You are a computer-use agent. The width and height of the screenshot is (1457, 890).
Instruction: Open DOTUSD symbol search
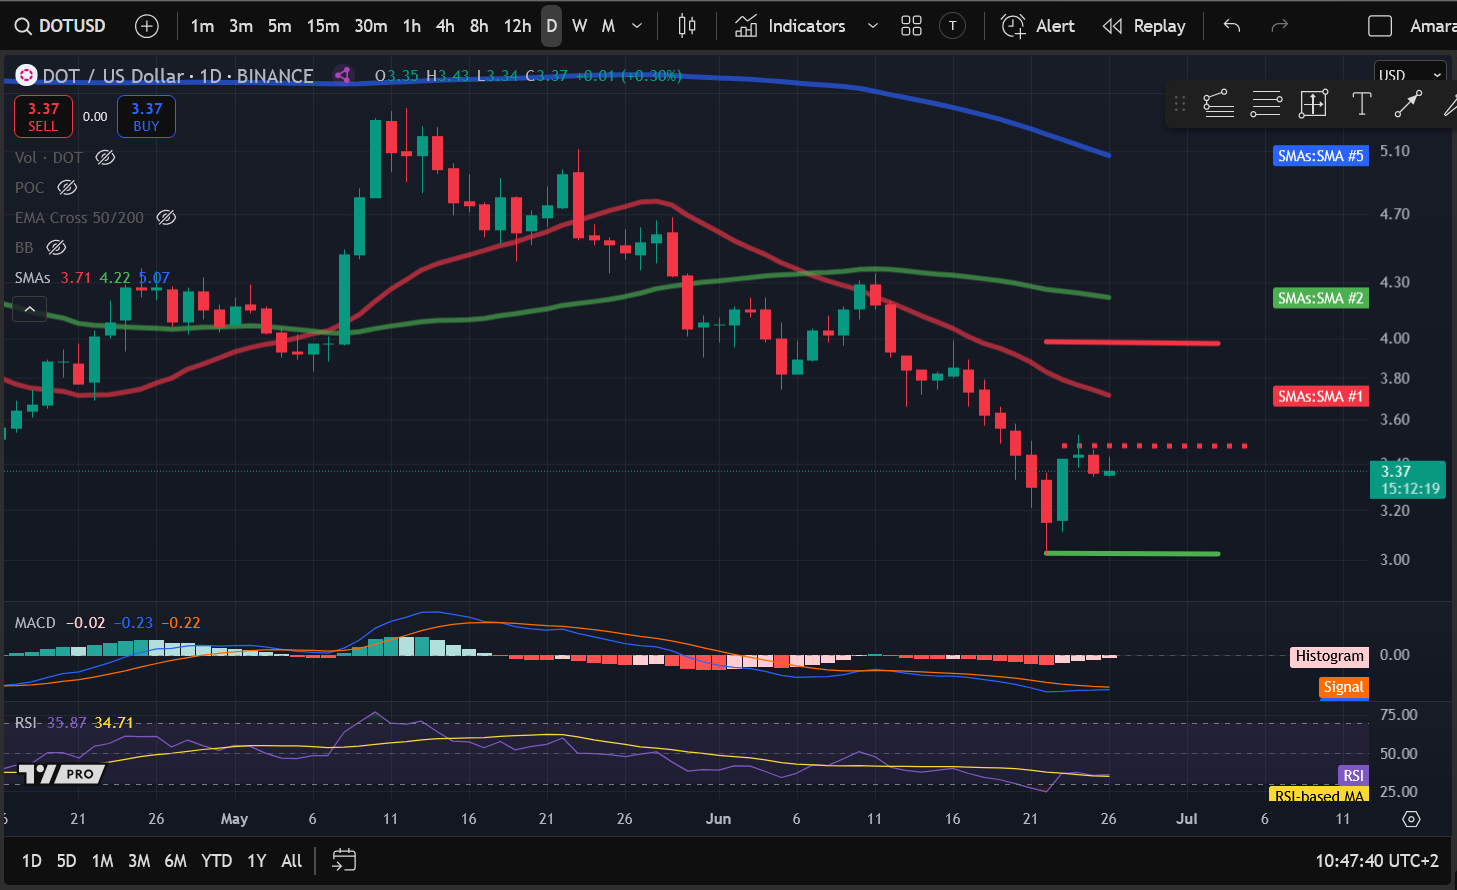[x=60, y=26]
